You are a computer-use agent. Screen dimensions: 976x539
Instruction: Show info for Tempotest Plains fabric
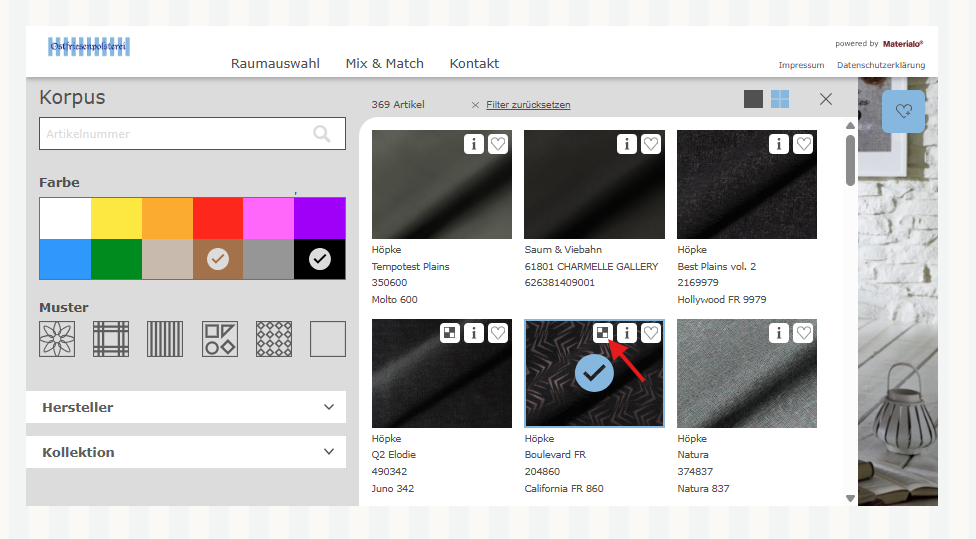[474, 144]
